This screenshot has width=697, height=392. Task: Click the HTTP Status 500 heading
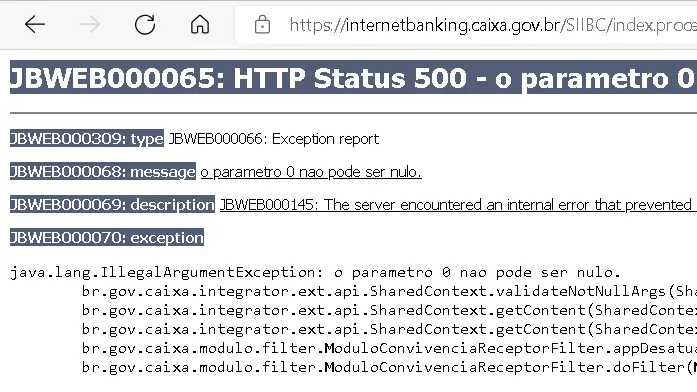[353, 77]
